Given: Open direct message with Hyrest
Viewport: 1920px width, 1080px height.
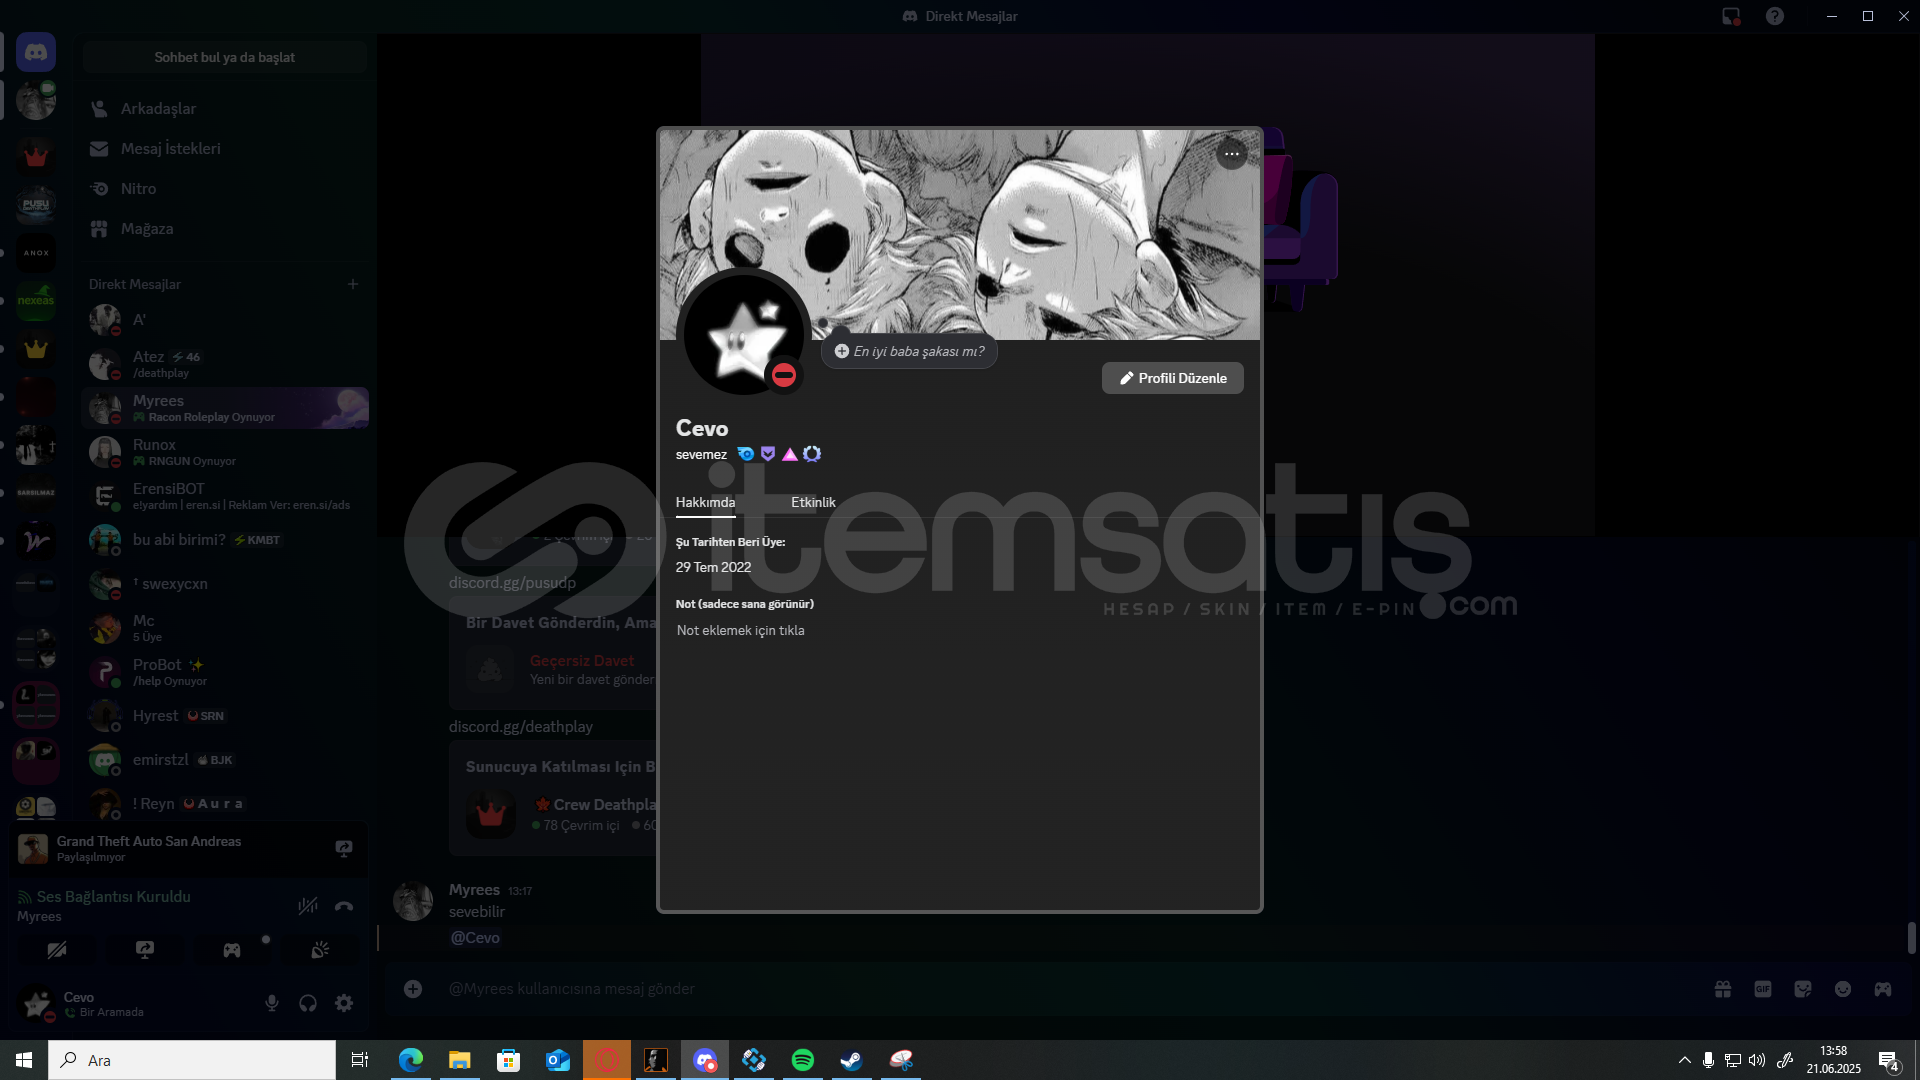Looking at the screenshot, I should (225, 716).
